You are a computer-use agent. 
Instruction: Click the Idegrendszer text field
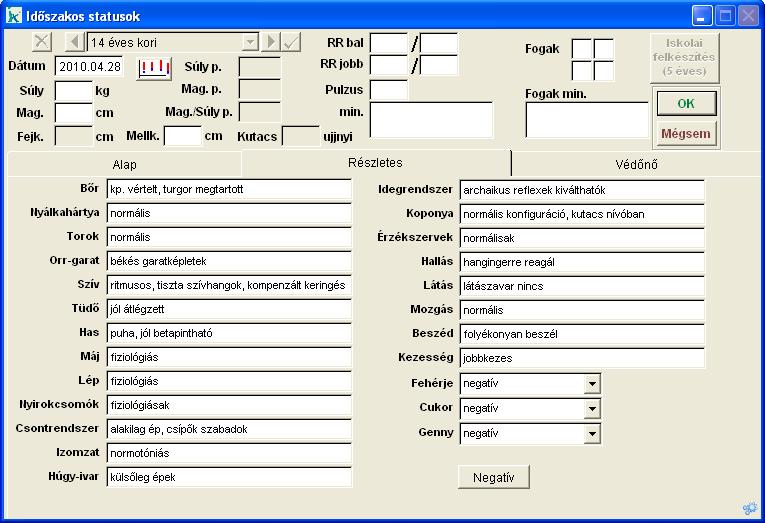[x=581, y=189]
